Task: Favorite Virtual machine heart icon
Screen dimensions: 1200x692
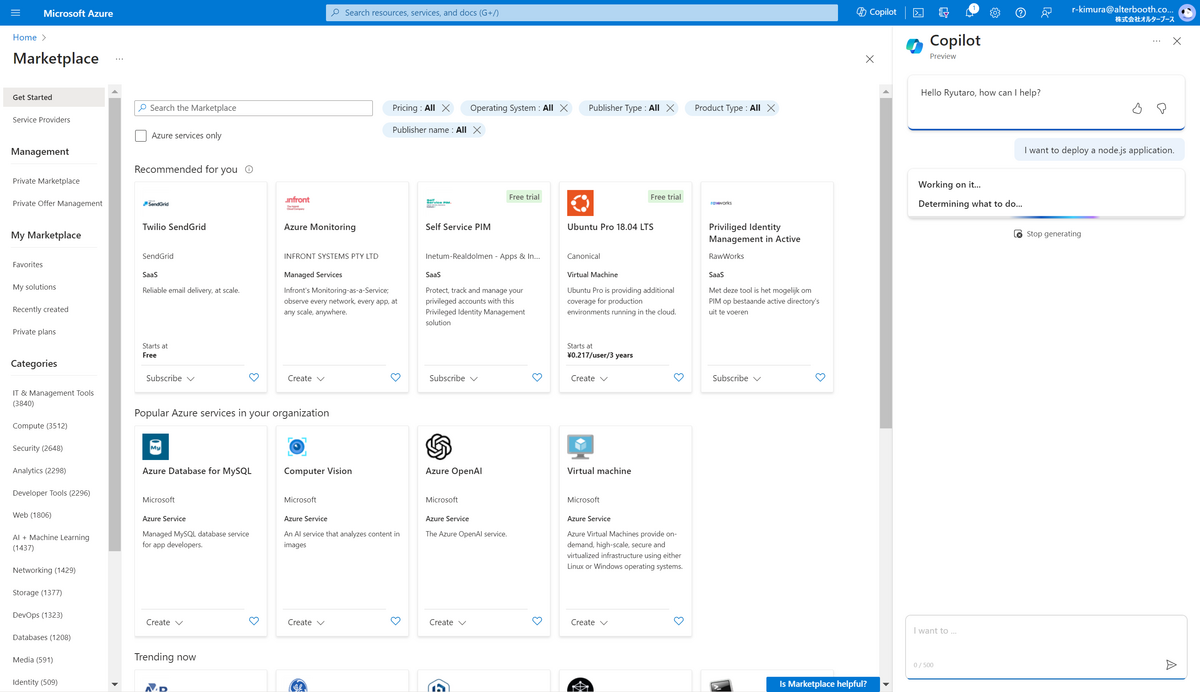Action: 679,622
